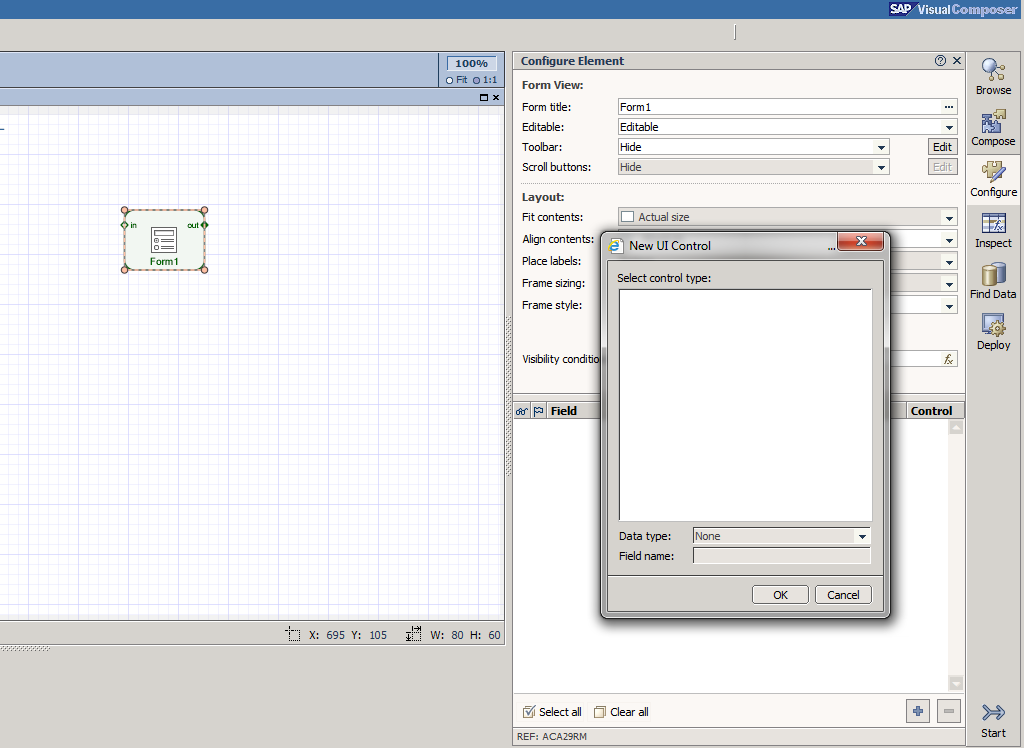Click the Start arrow icon

click(993, 711)
